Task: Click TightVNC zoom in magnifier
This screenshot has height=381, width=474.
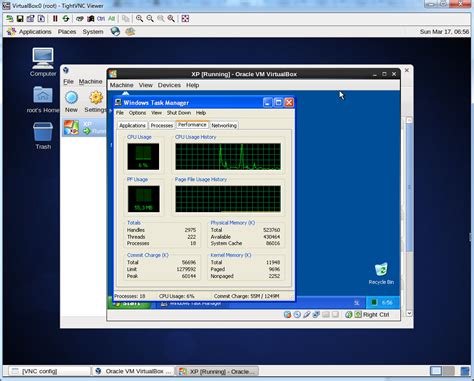Action: (140, 19)
